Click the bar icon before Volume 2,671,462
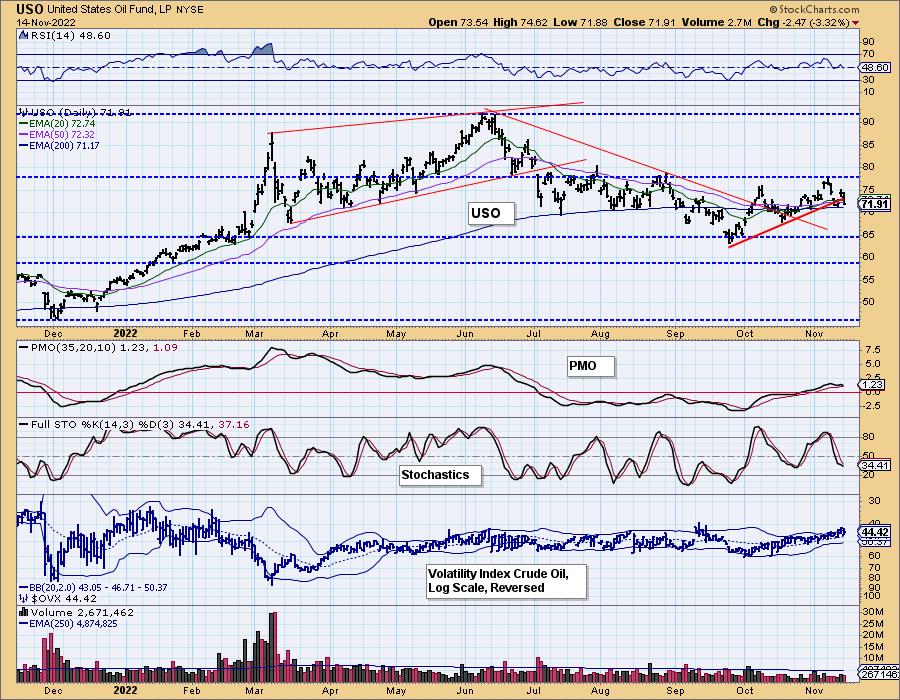 (x=24, y=612)
